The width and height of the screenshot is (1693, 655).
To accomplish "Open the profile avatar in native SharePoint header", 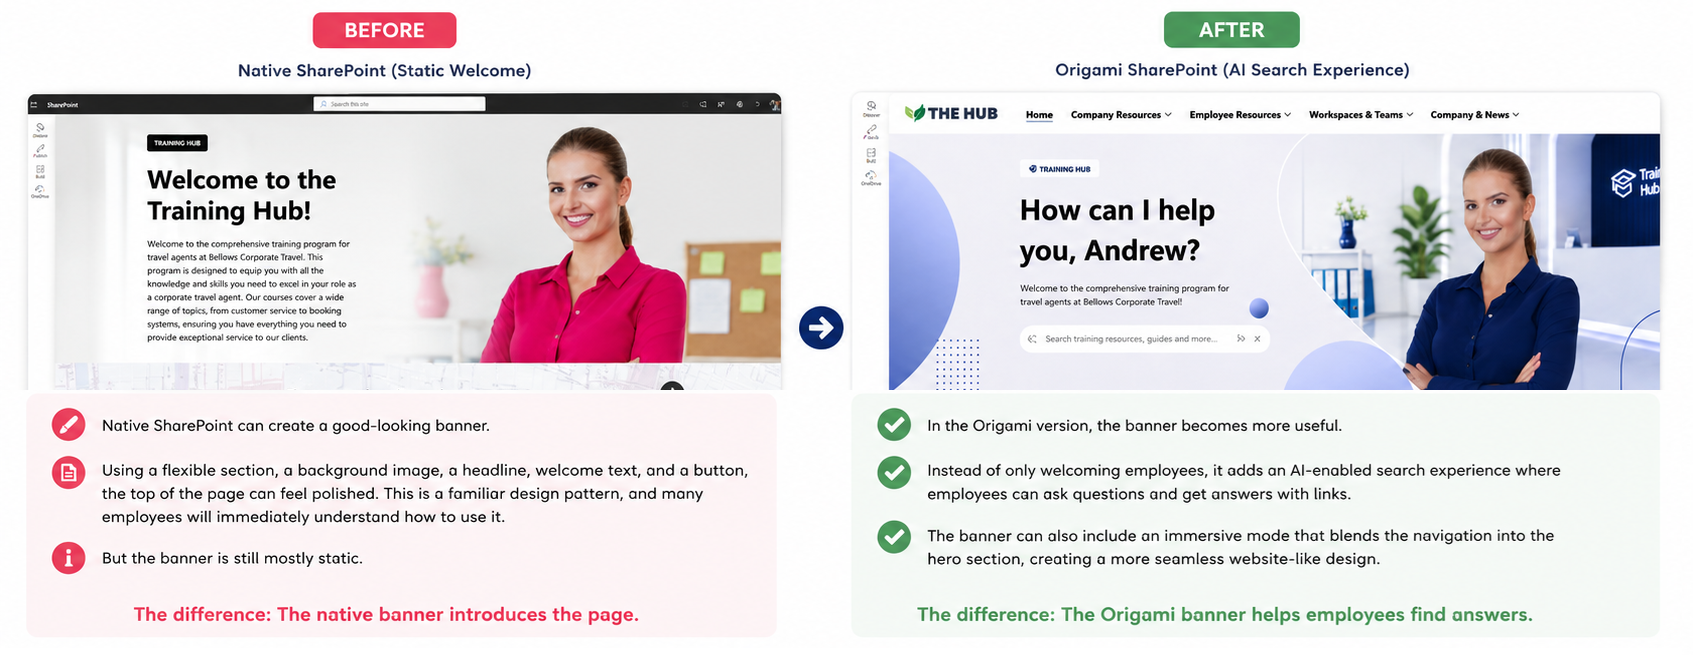I will pos(774,104).
